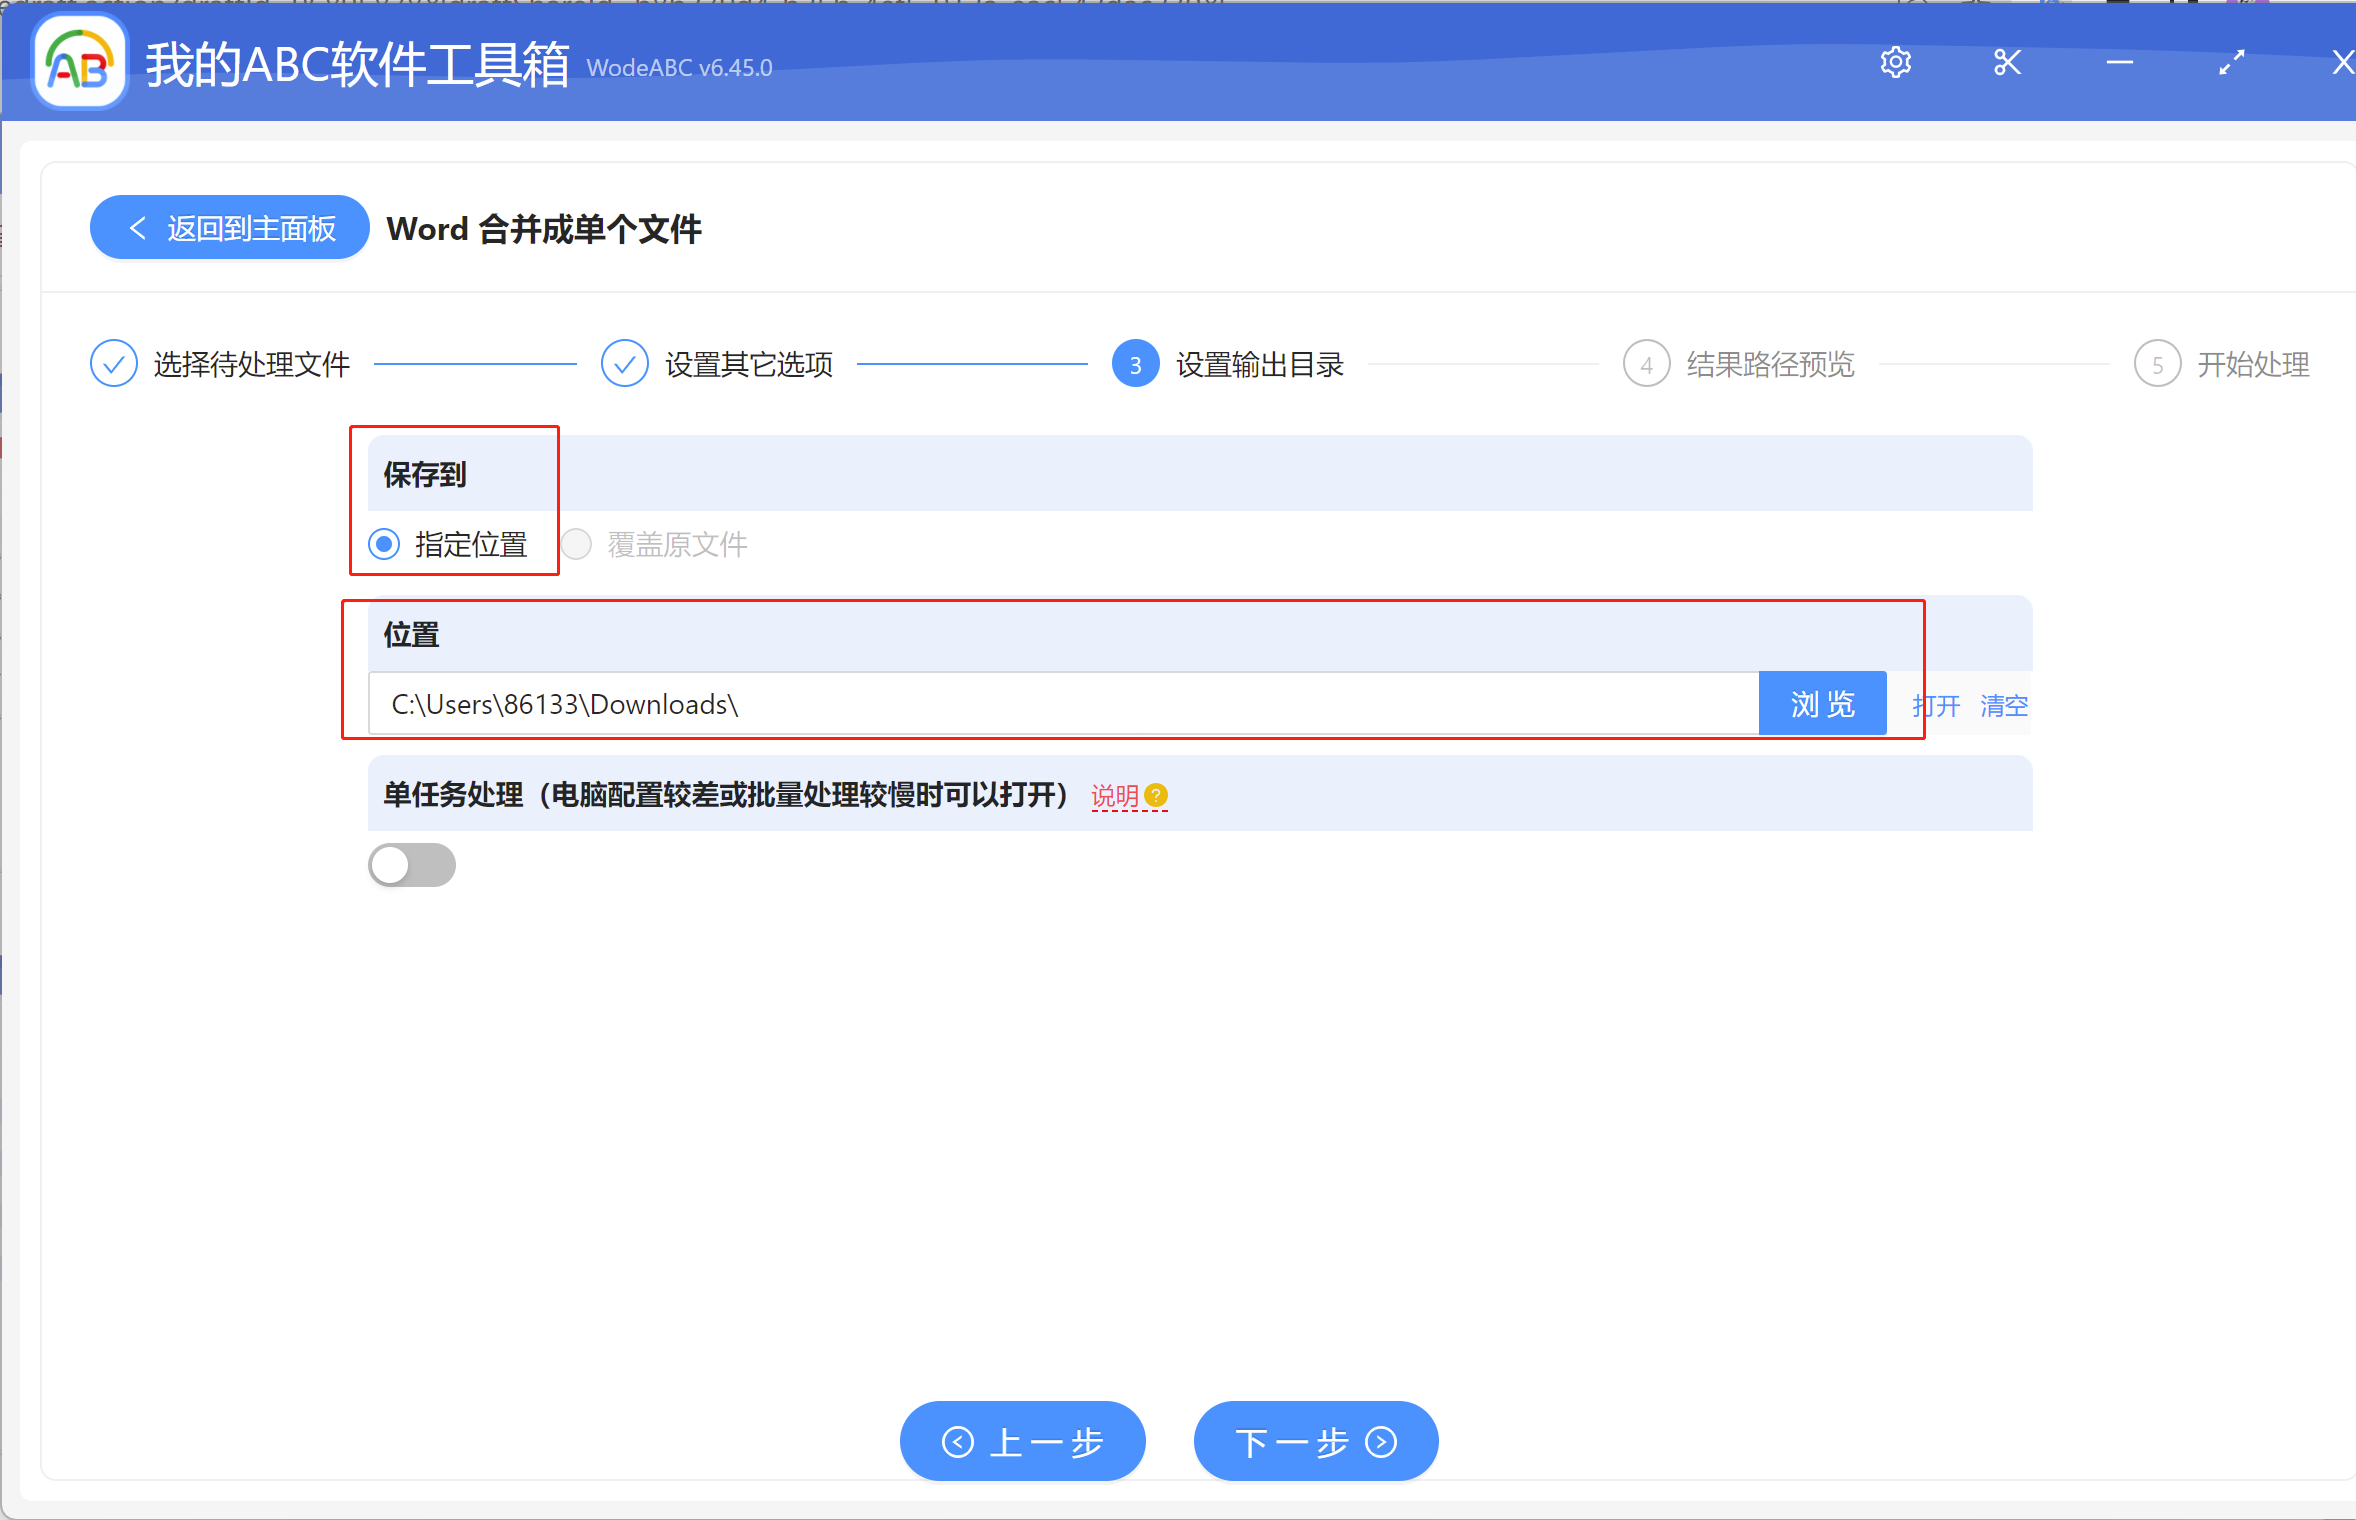Click the 上一步 previous button
This screenshot has height=1520, width=2356.
1021,1441
